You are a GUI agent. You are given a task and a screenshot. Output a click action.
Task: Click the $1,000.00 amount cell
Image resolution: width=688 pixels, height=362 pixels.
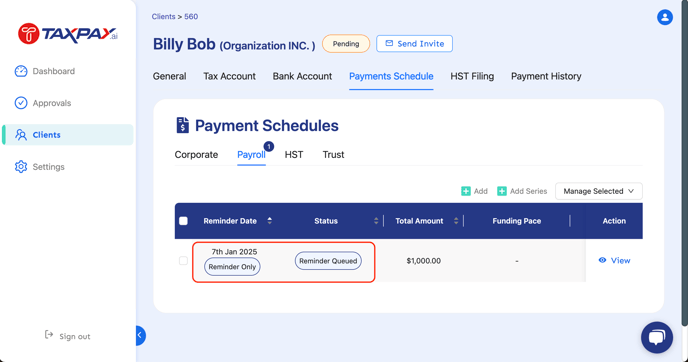[423, 261]
